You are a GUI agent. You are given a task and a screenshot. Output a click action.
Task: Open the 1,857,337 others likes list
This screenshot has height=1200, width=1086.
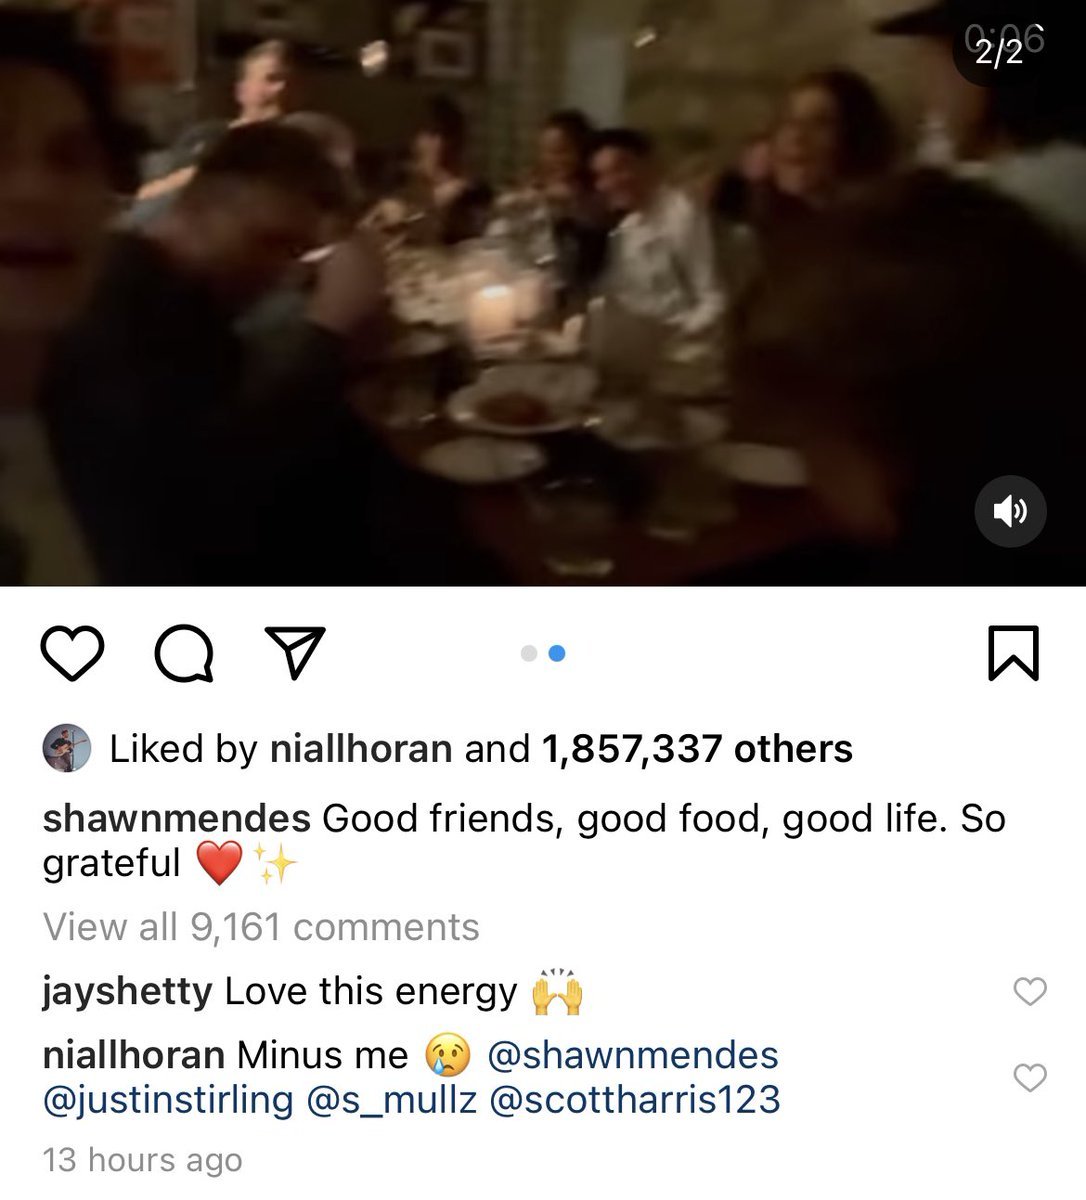pos(697,748)
